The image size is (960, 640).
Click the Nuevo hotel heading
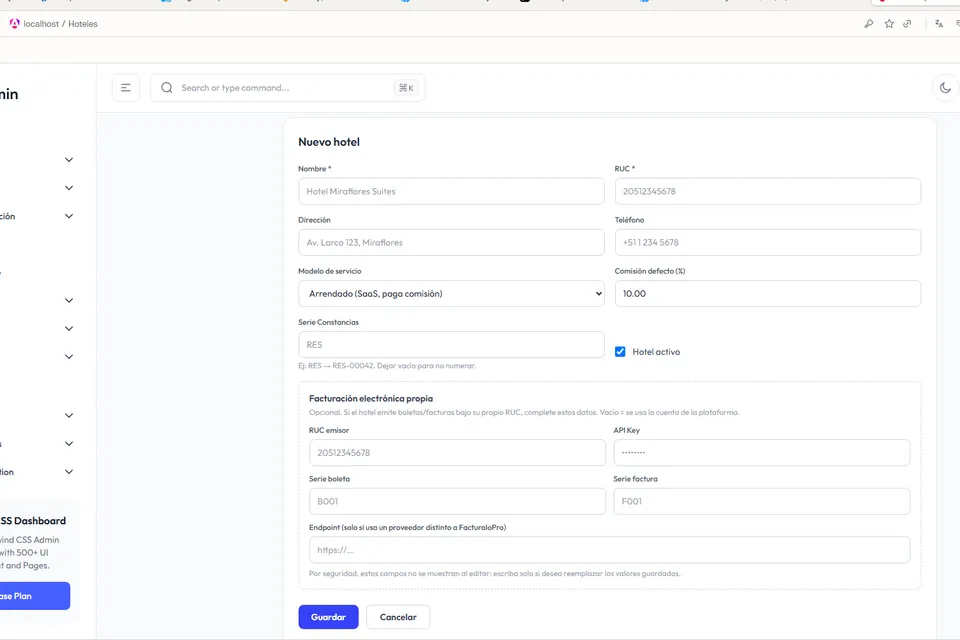pos(329,142)
